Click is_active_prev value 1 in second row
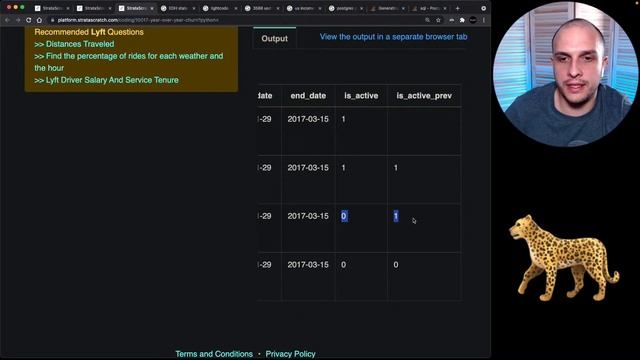640x360 pixels. pos(396,168)
